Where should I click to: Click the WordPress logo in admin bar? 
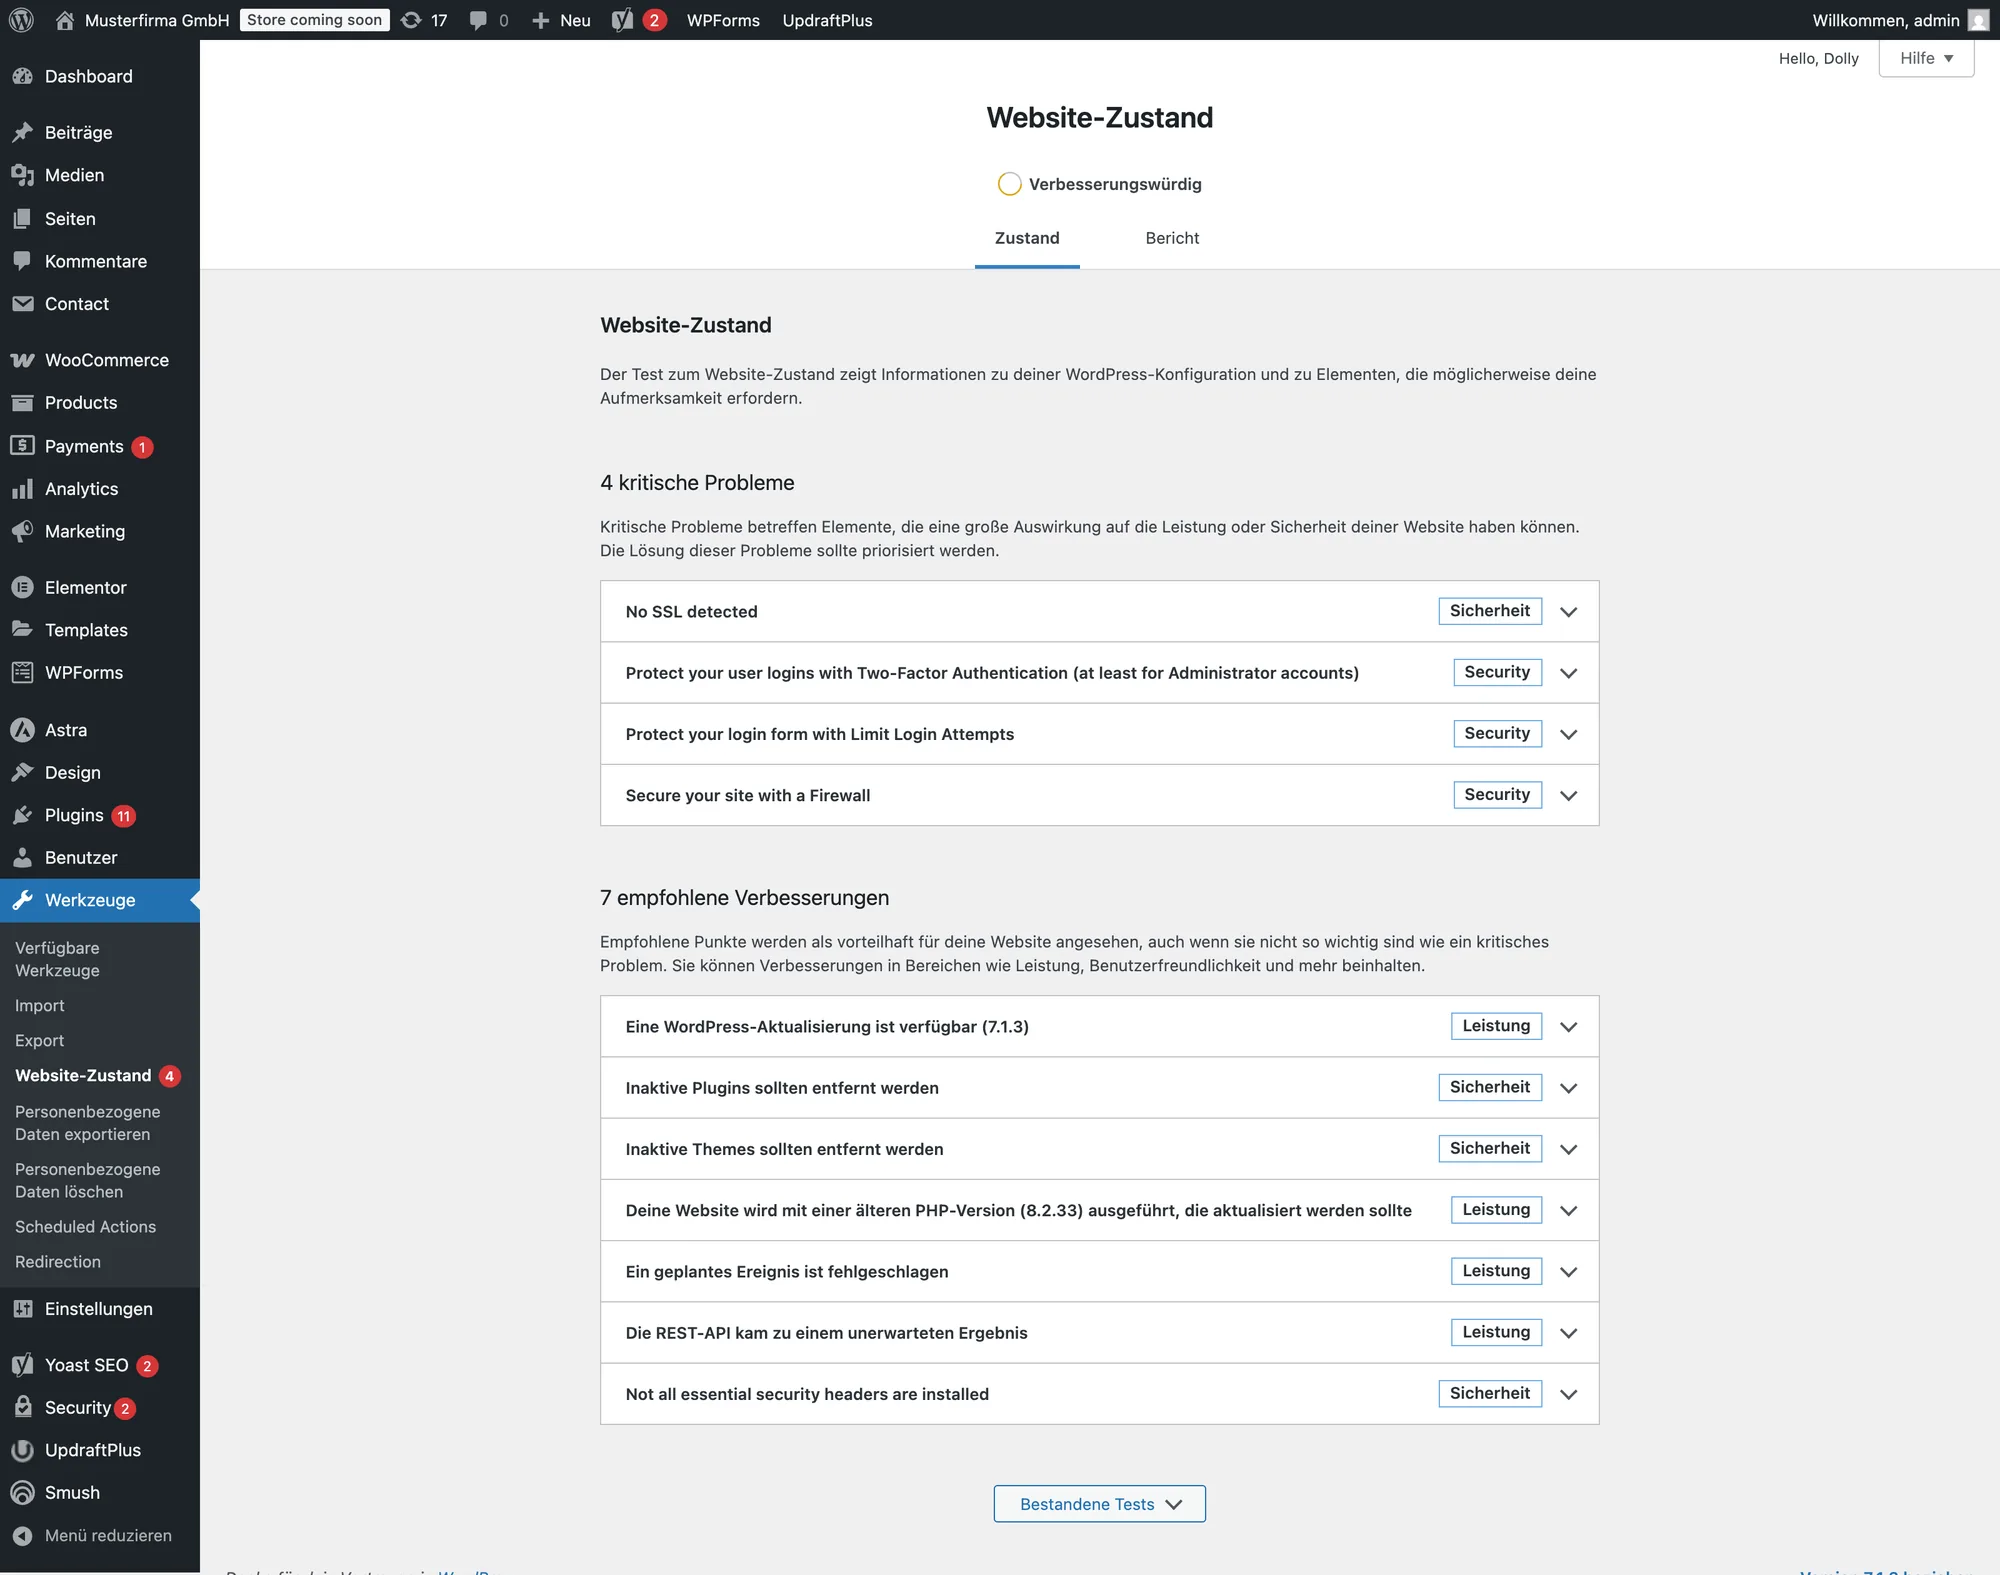[21, 20]
